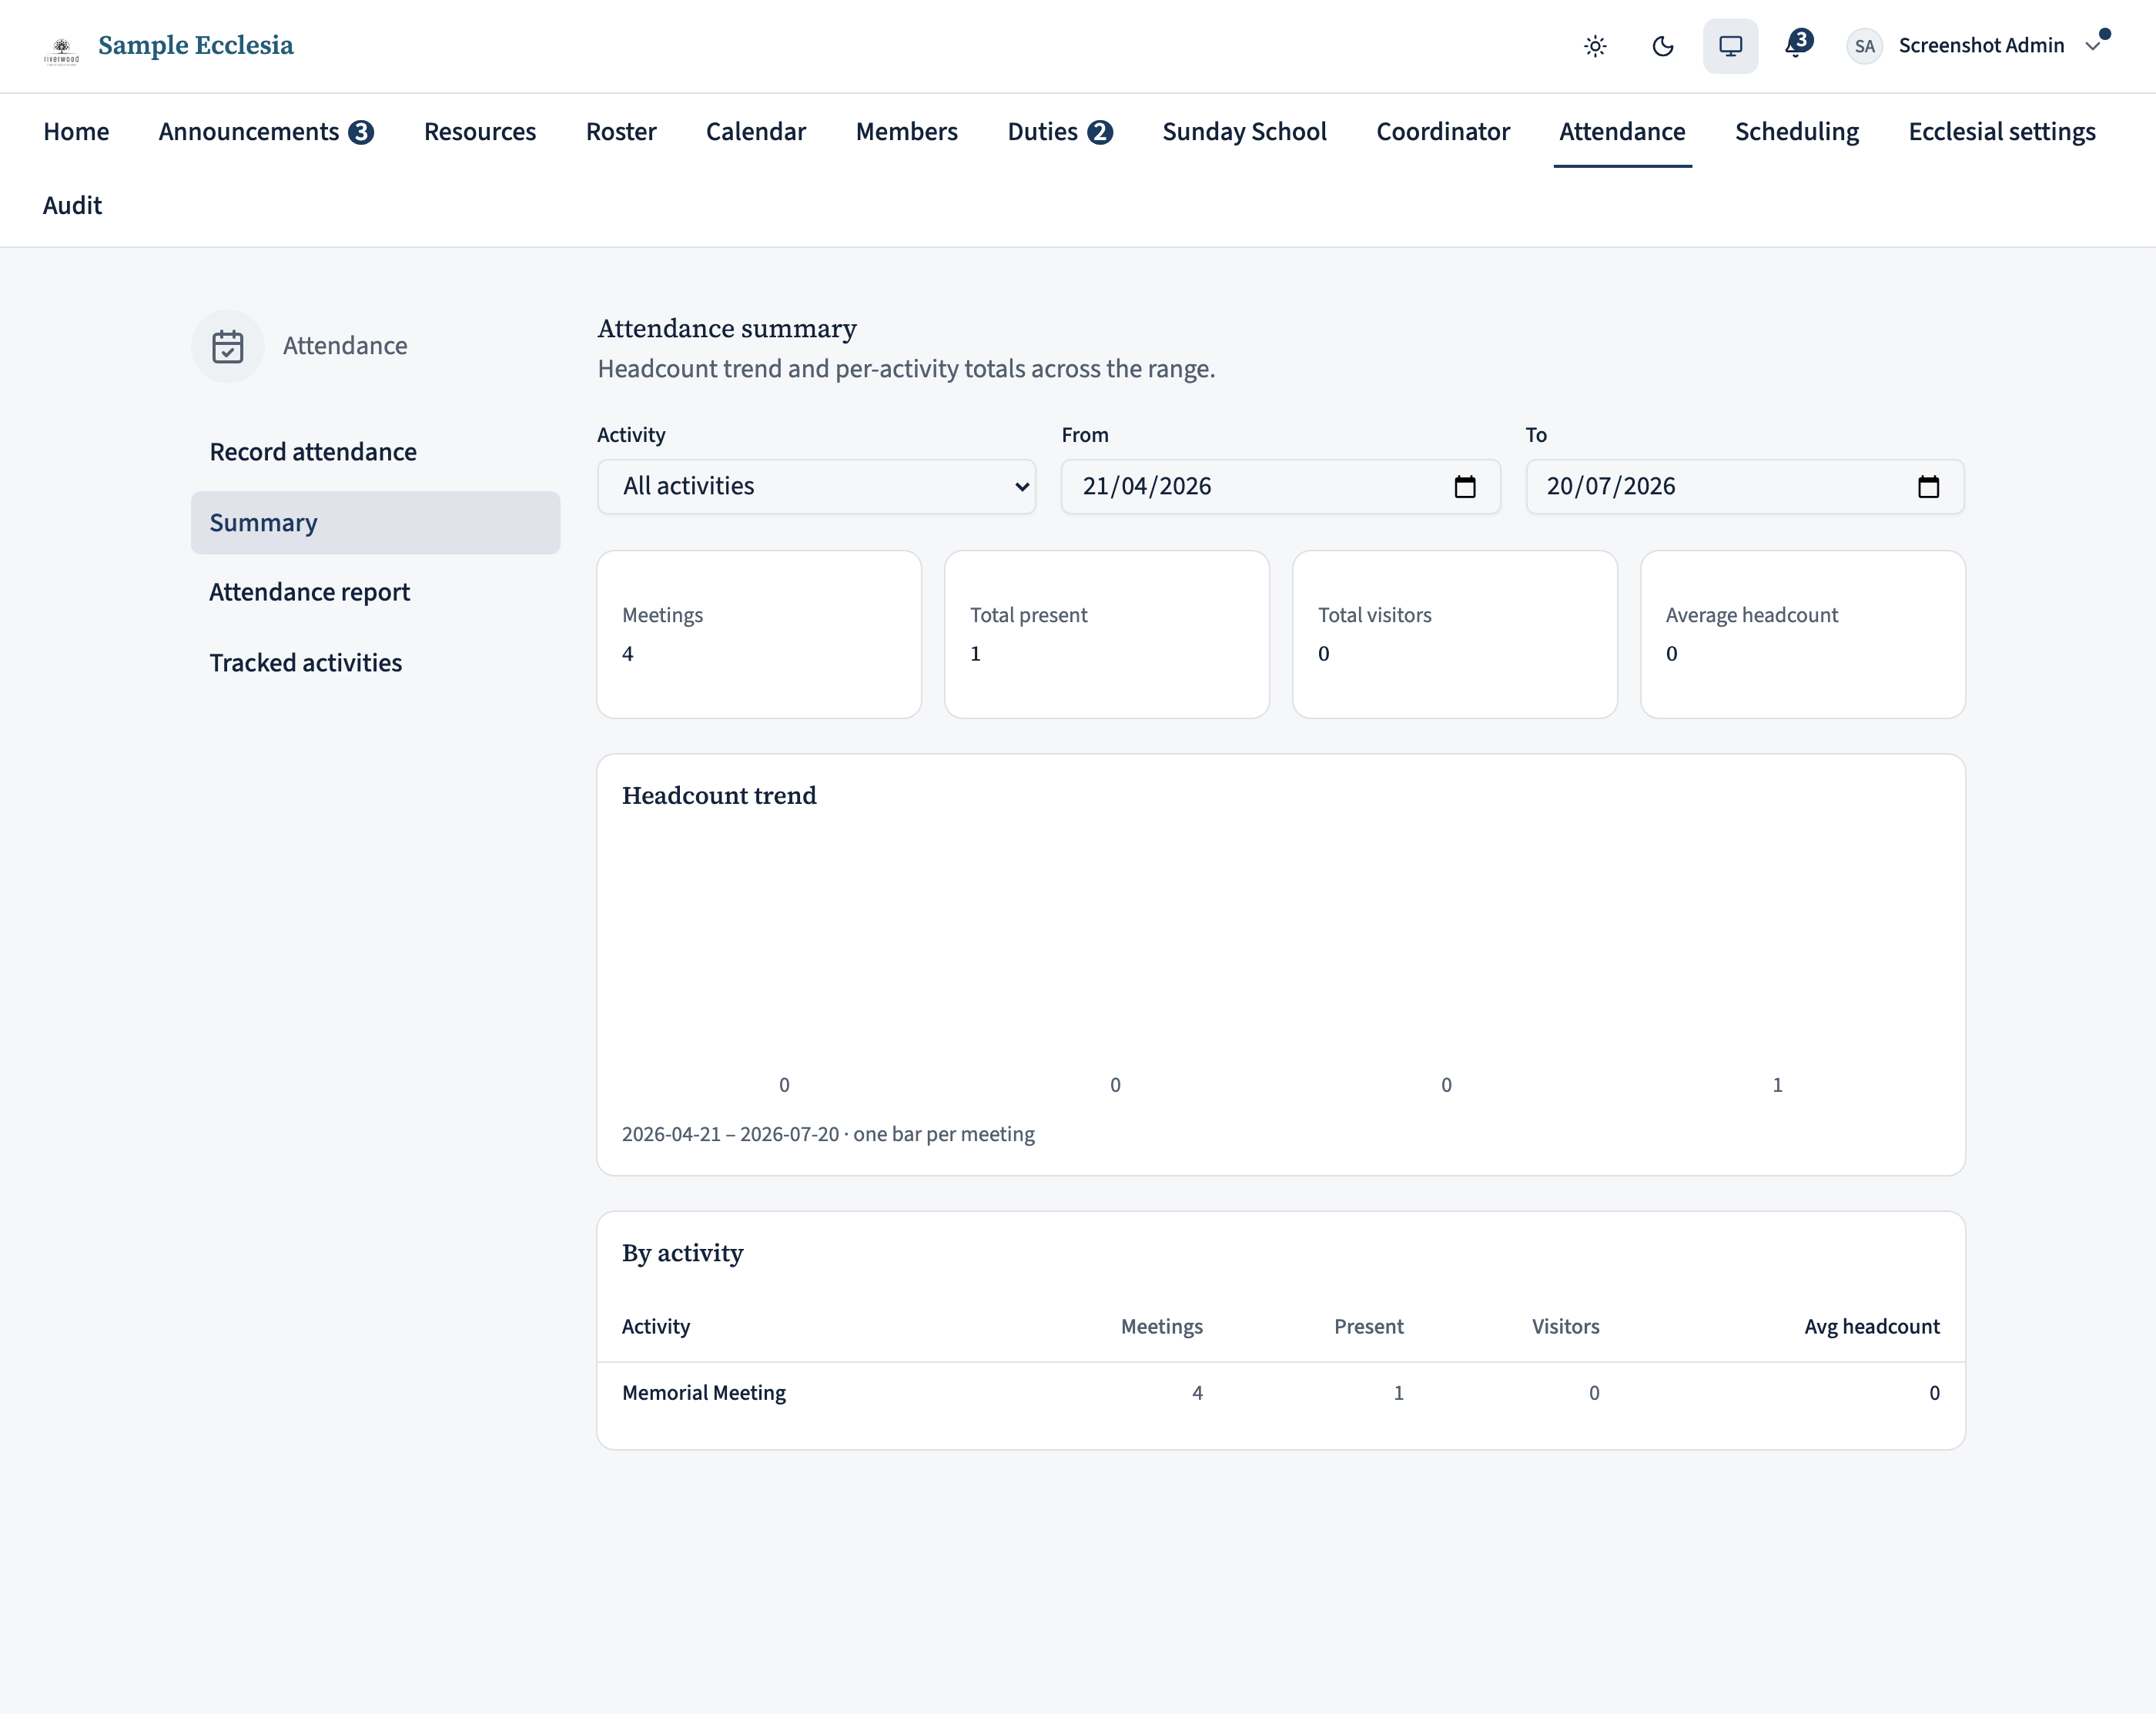Open Tracked activities in sidebar

click(375, 663)
